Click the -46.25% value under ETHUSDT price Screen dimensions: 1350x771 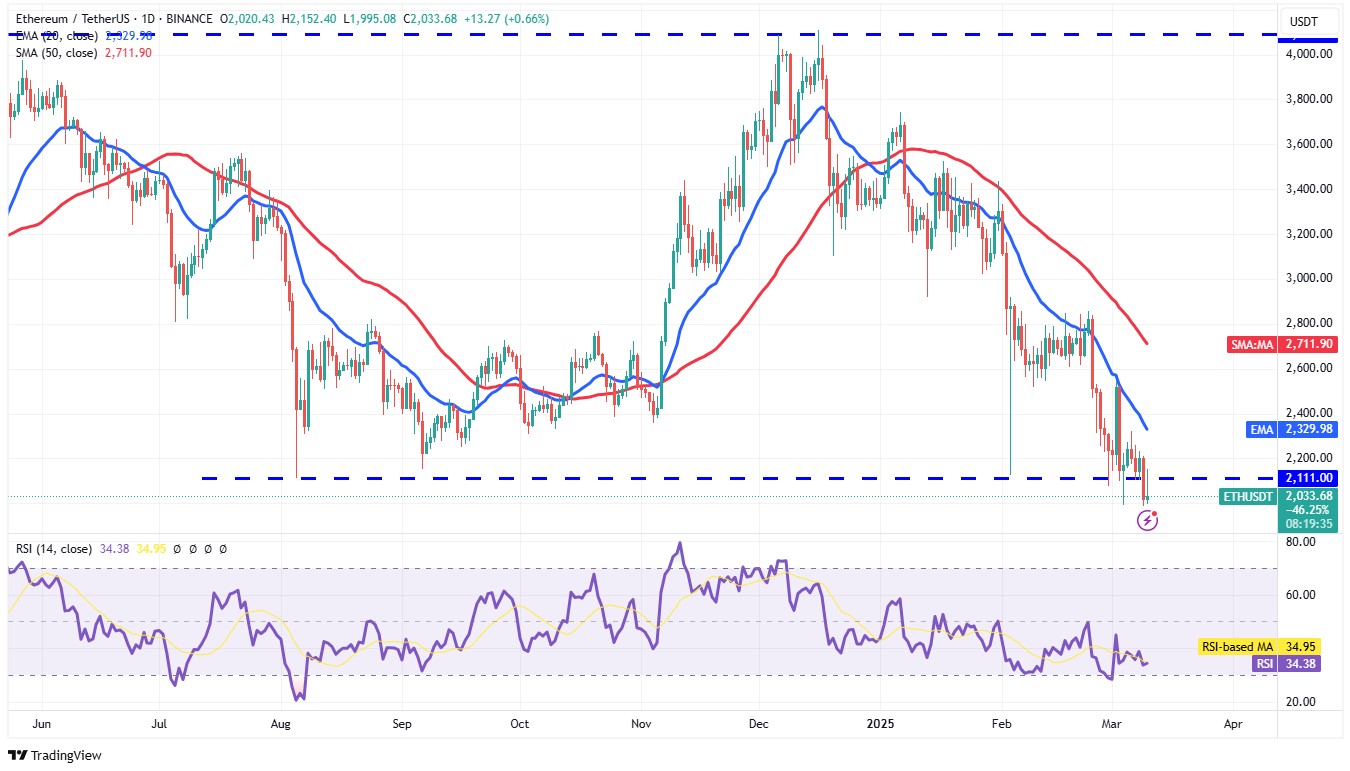(x=1308, y=509)
